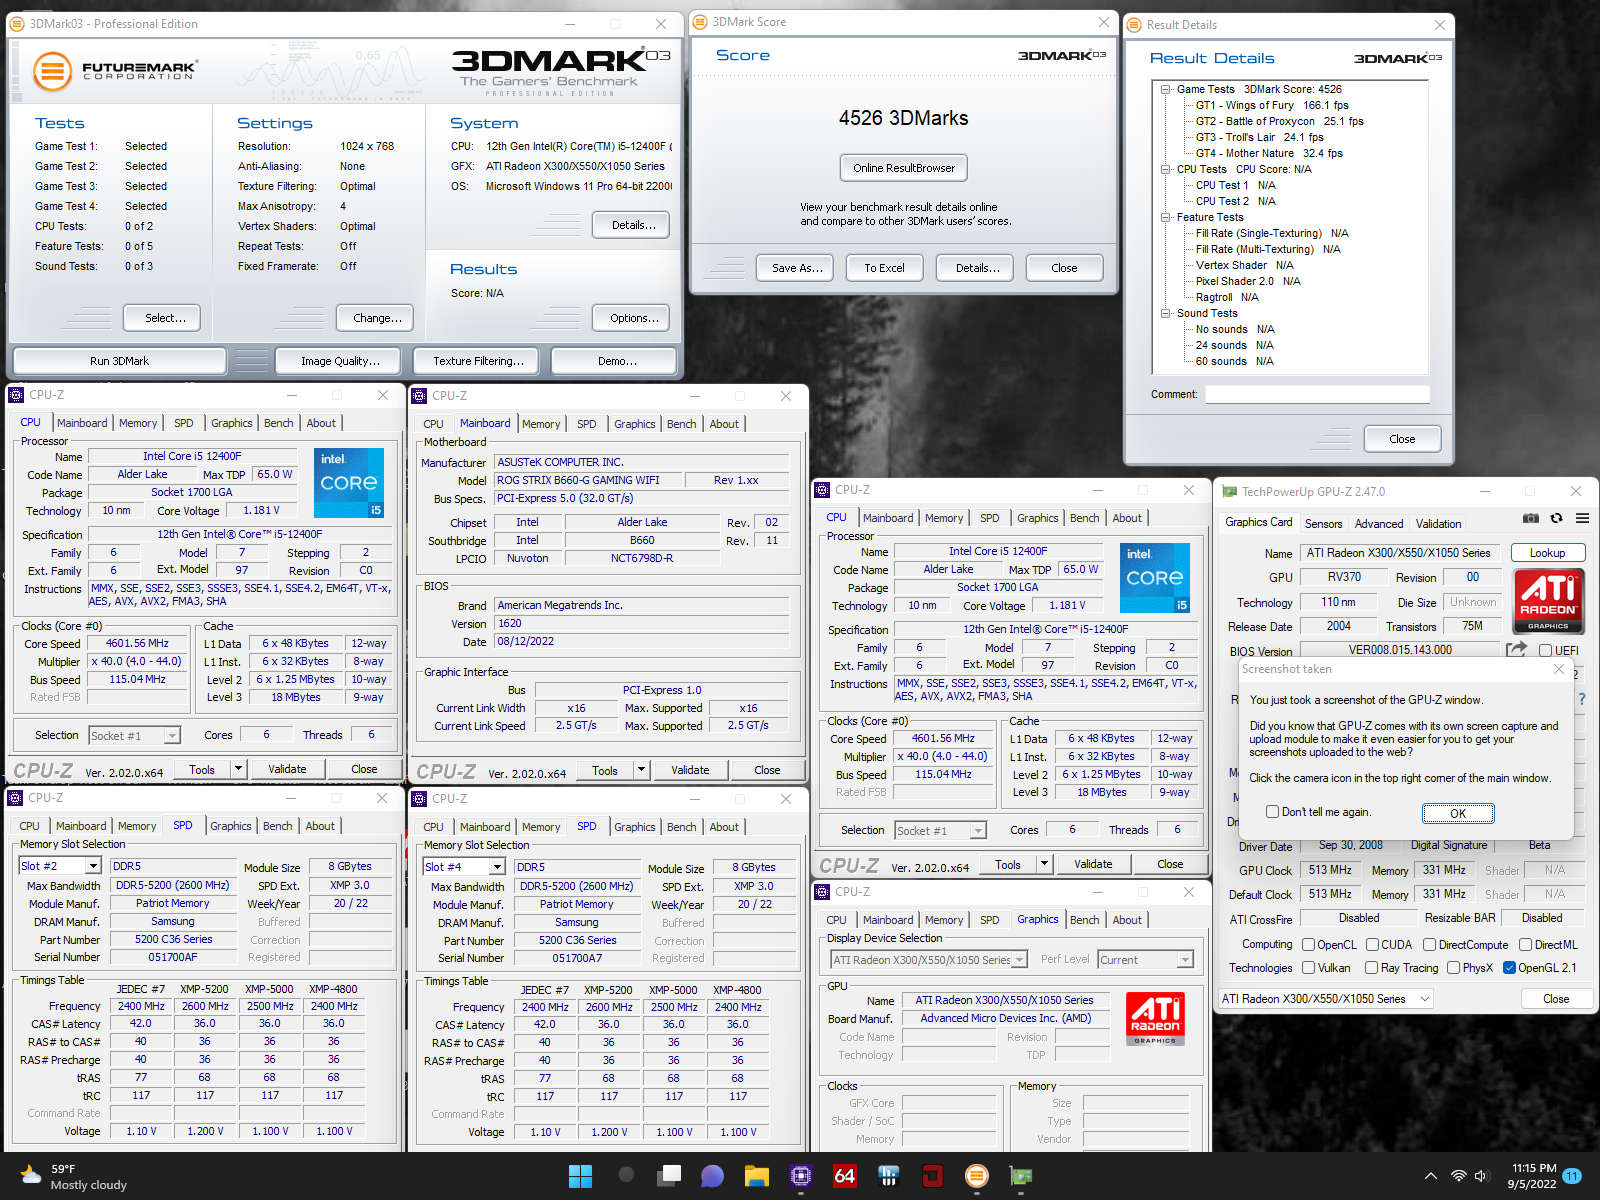Collapse the Sound Tests tree node
Image resolution: width=1600 pixels, height=1200 pixels.
pyautogui.click(x=1166, y=313)
